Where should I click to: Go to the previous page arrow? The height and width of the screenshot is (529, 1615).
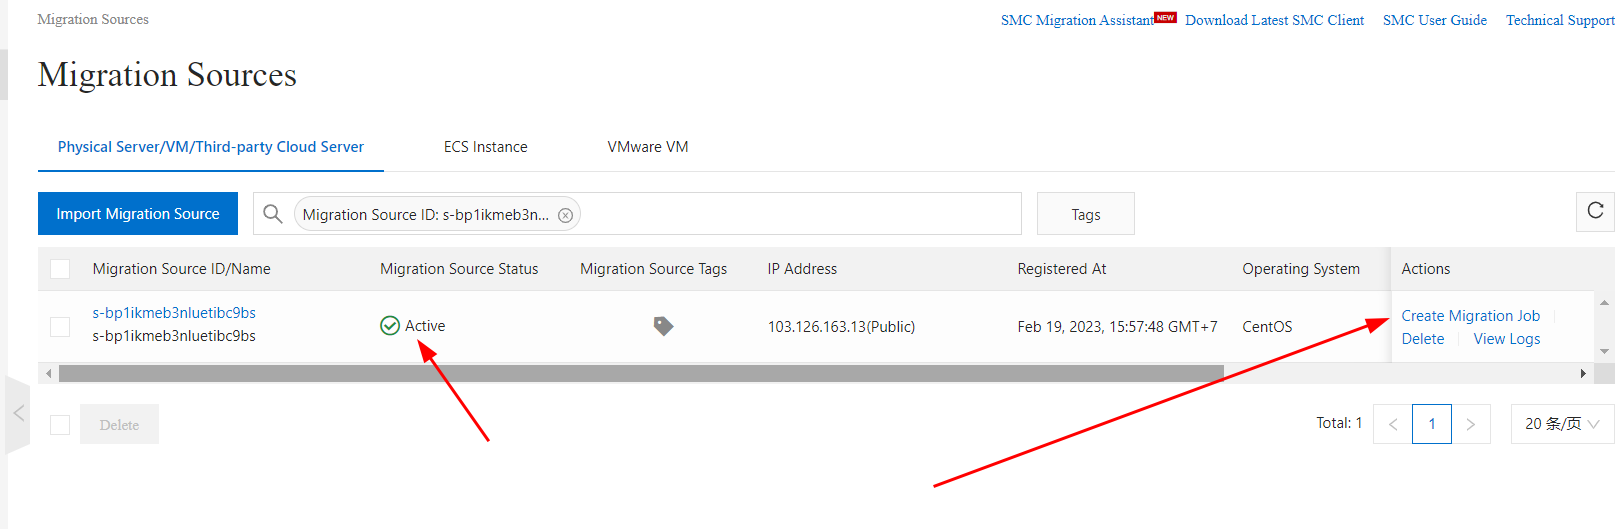[1393, 424]
